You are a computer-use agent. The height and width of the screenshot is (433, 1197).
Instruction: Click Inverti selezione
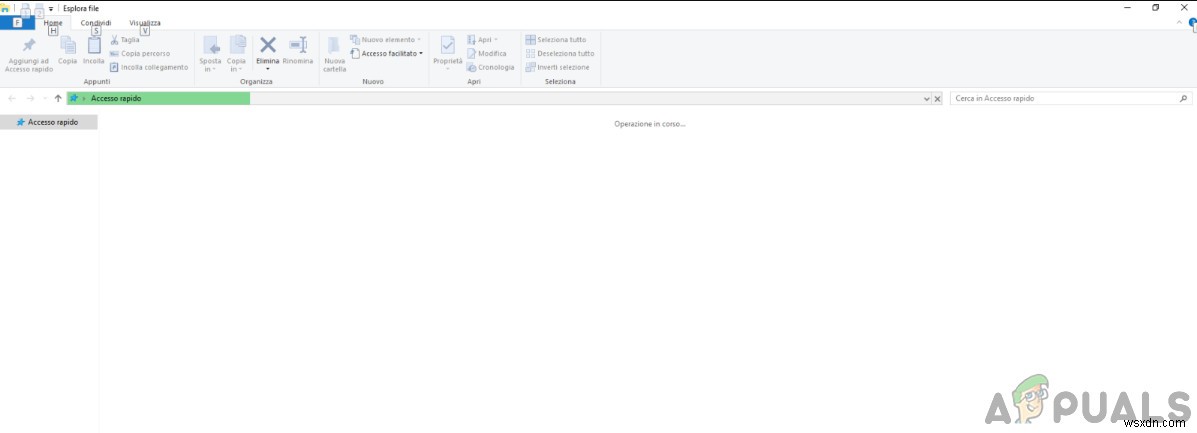pyautogui.click(x=557, y=67)
